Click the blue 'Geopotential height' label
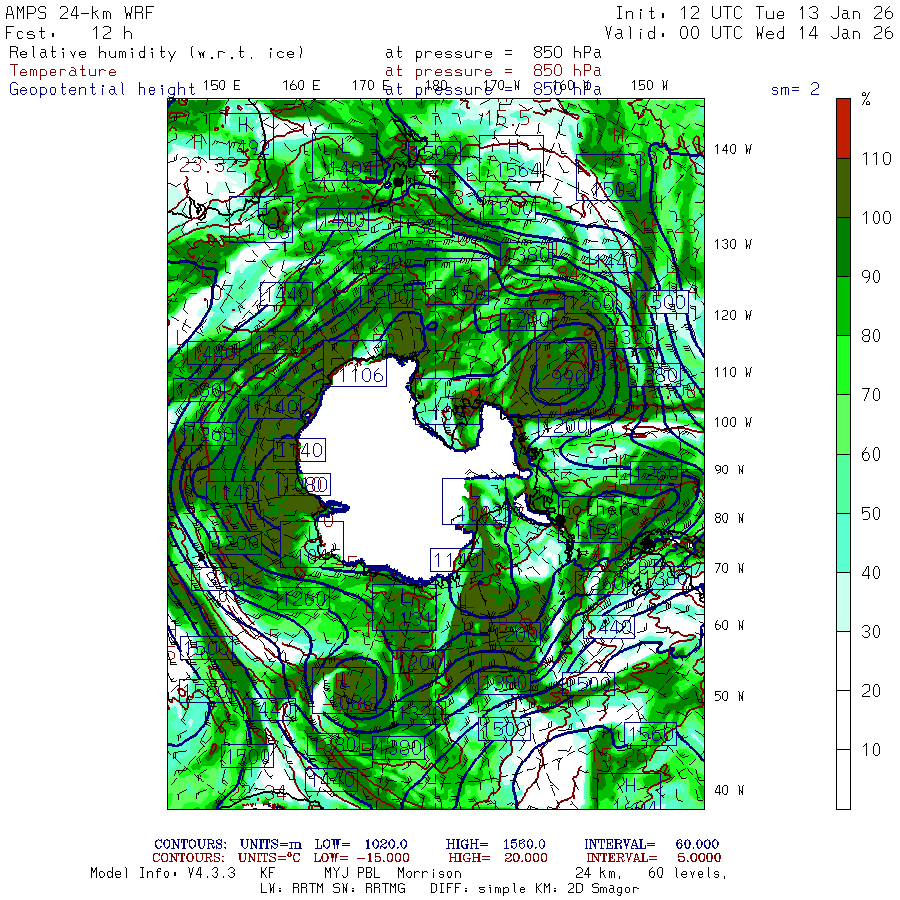This screenshot has width=900, height=900. click(102, 90)
